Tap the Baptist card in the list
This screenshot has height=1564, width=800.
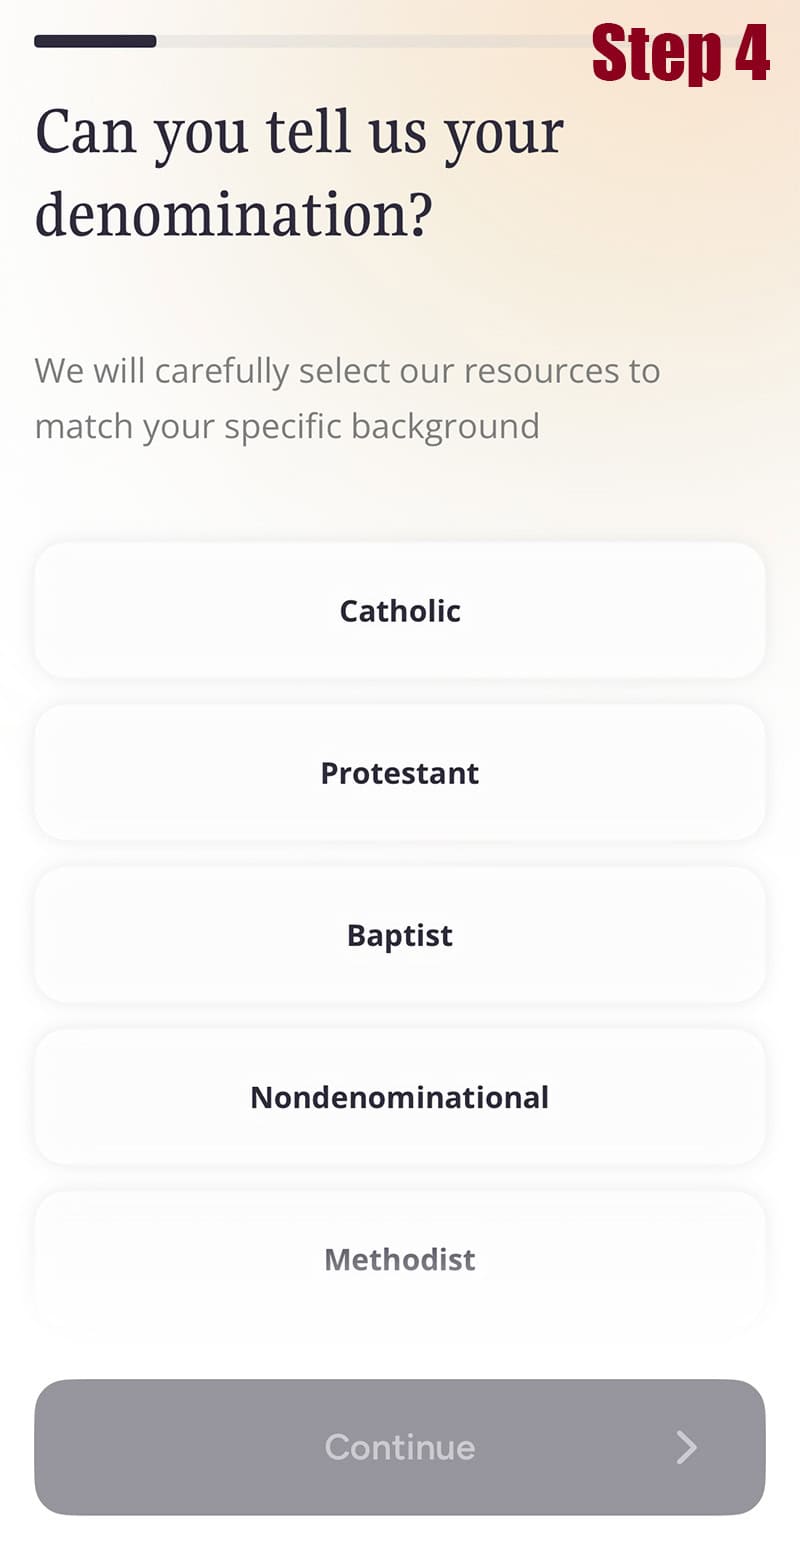point(400,934)
